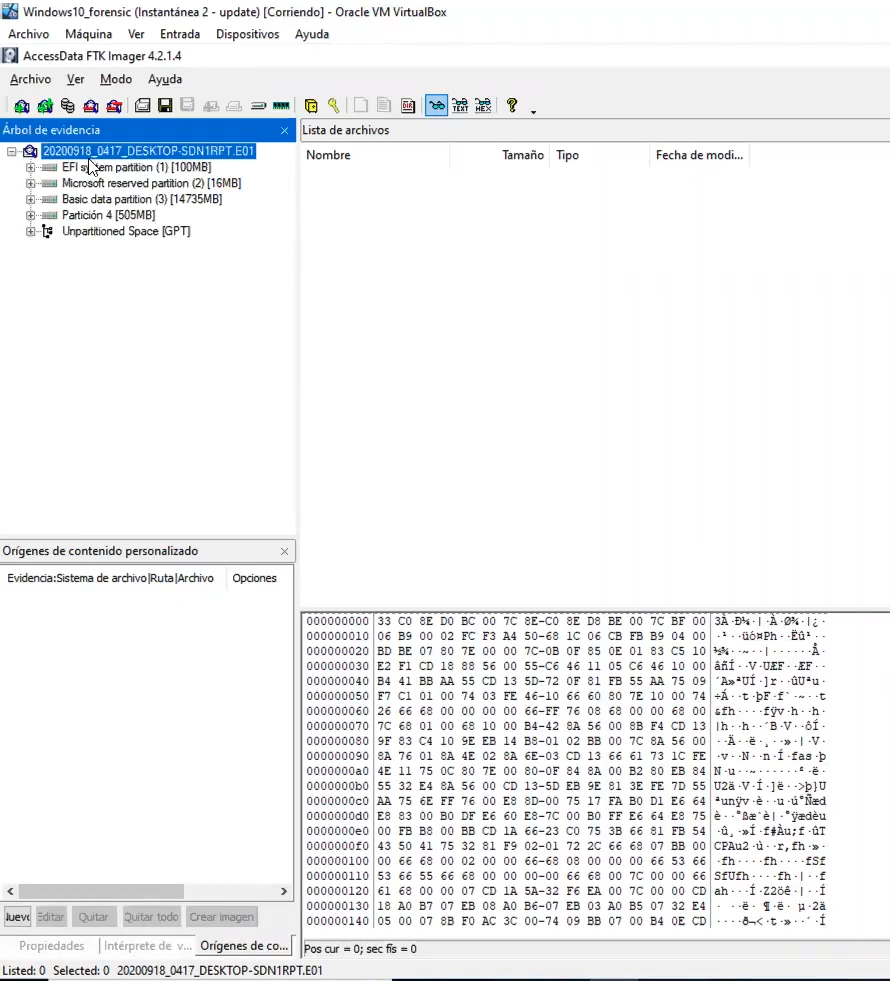Click the Nuevo button in custom content
Image resolution: width=890 pixels, height=981 pixels.
point(18,917)
